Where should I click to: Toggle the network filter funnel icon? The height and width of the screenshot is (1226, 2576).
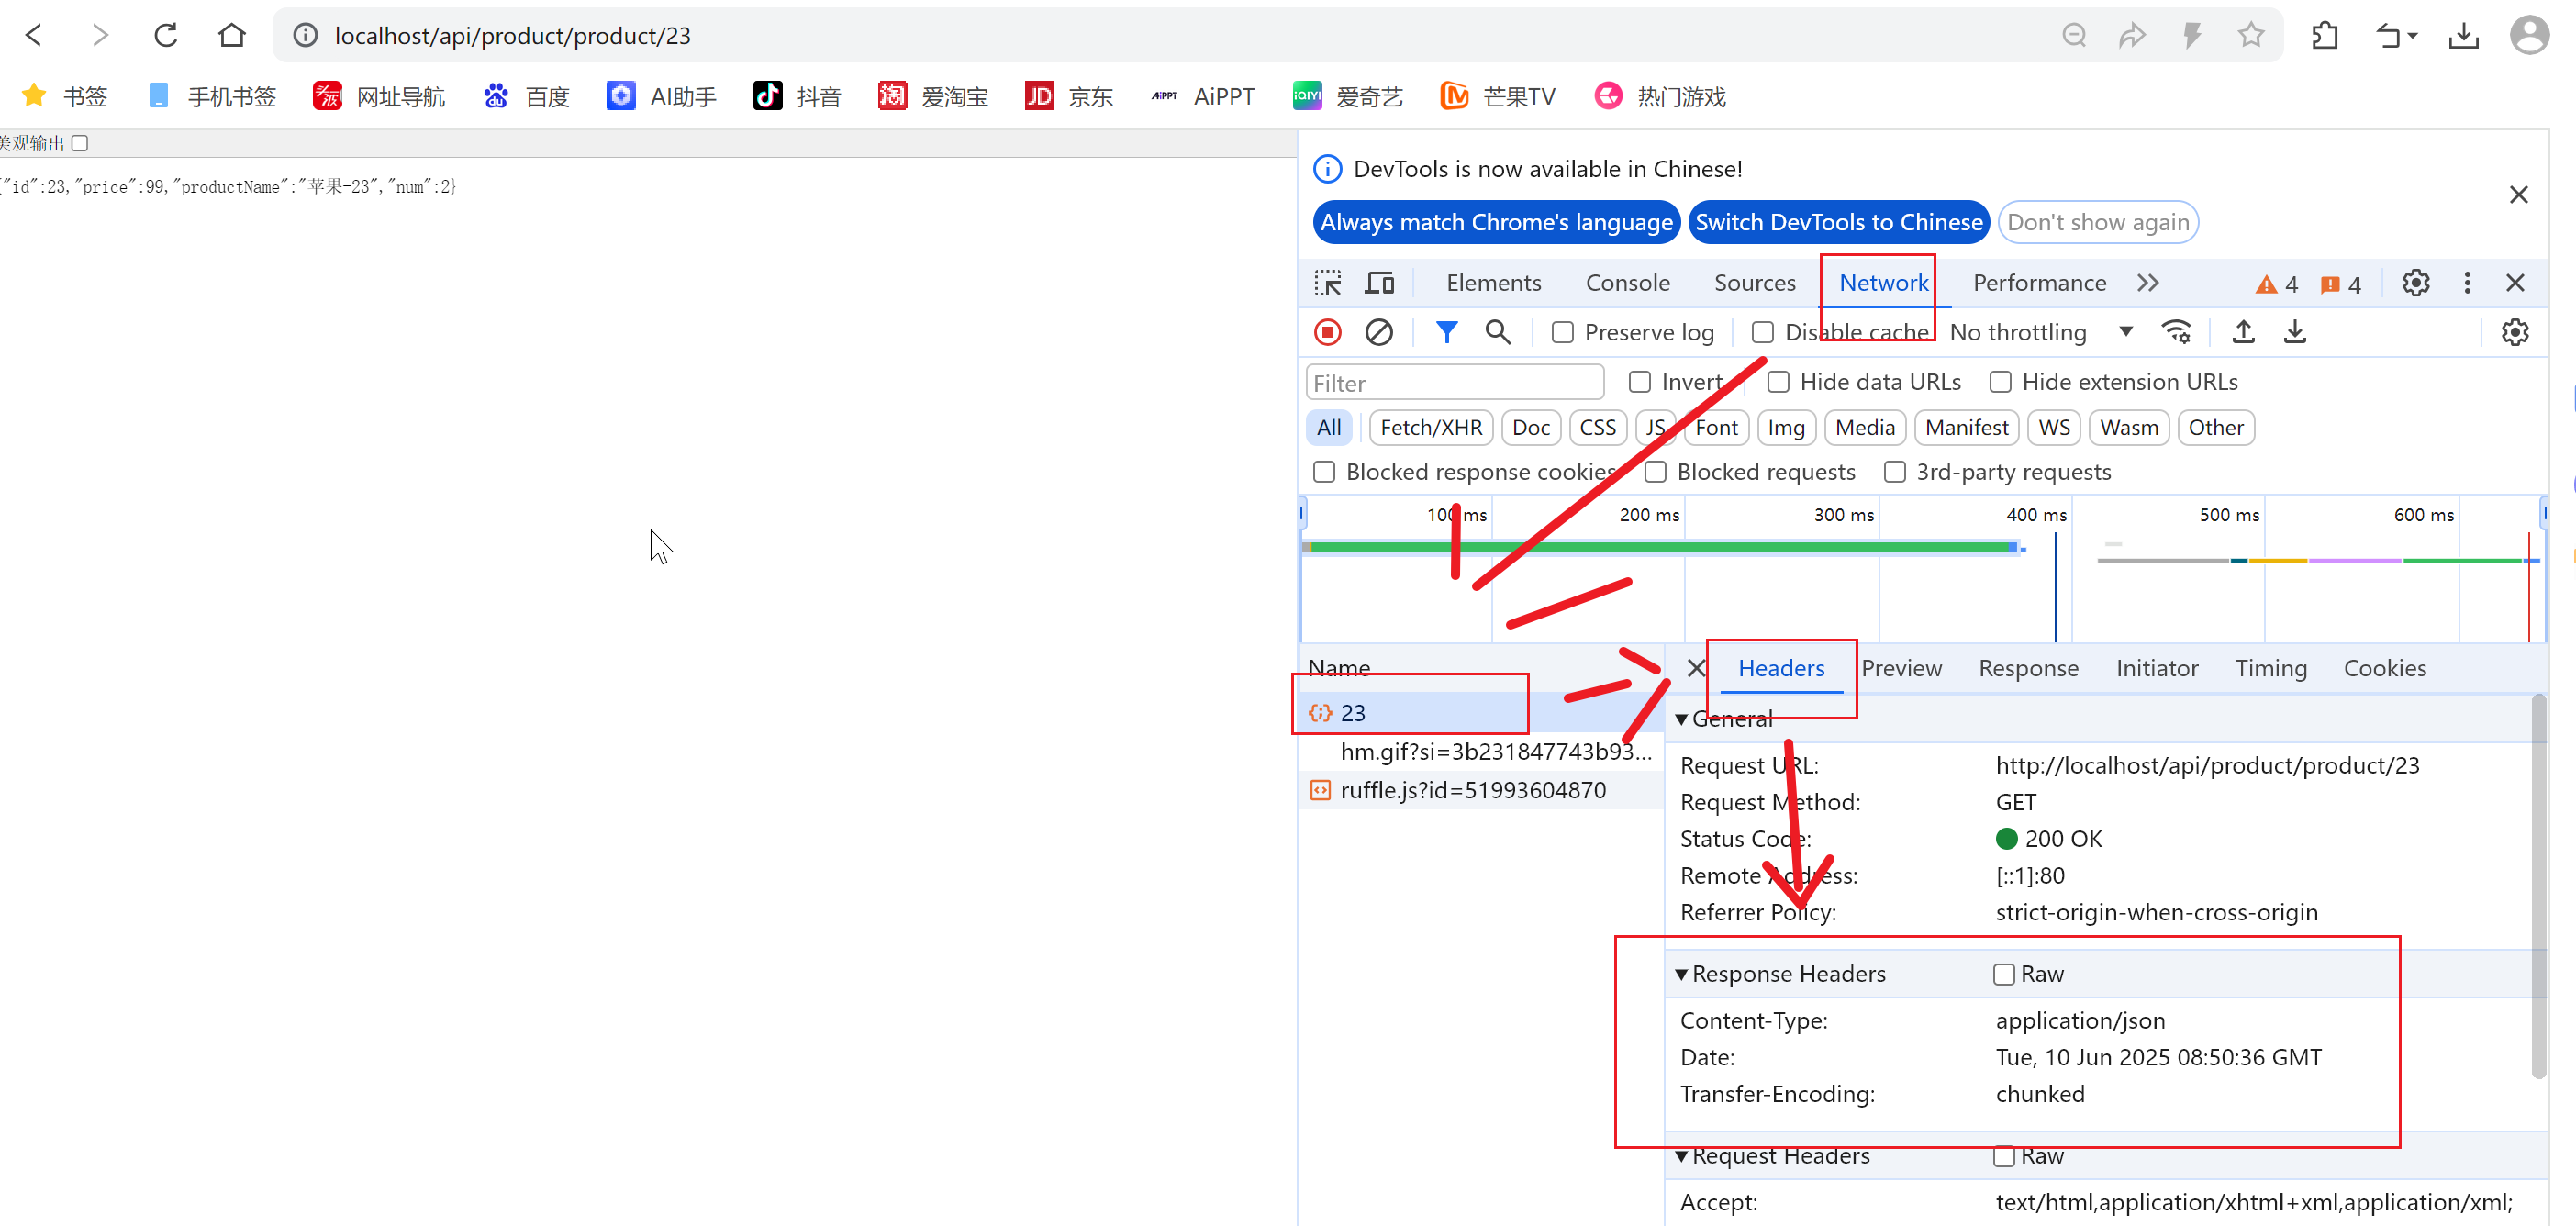point(1446,332)
